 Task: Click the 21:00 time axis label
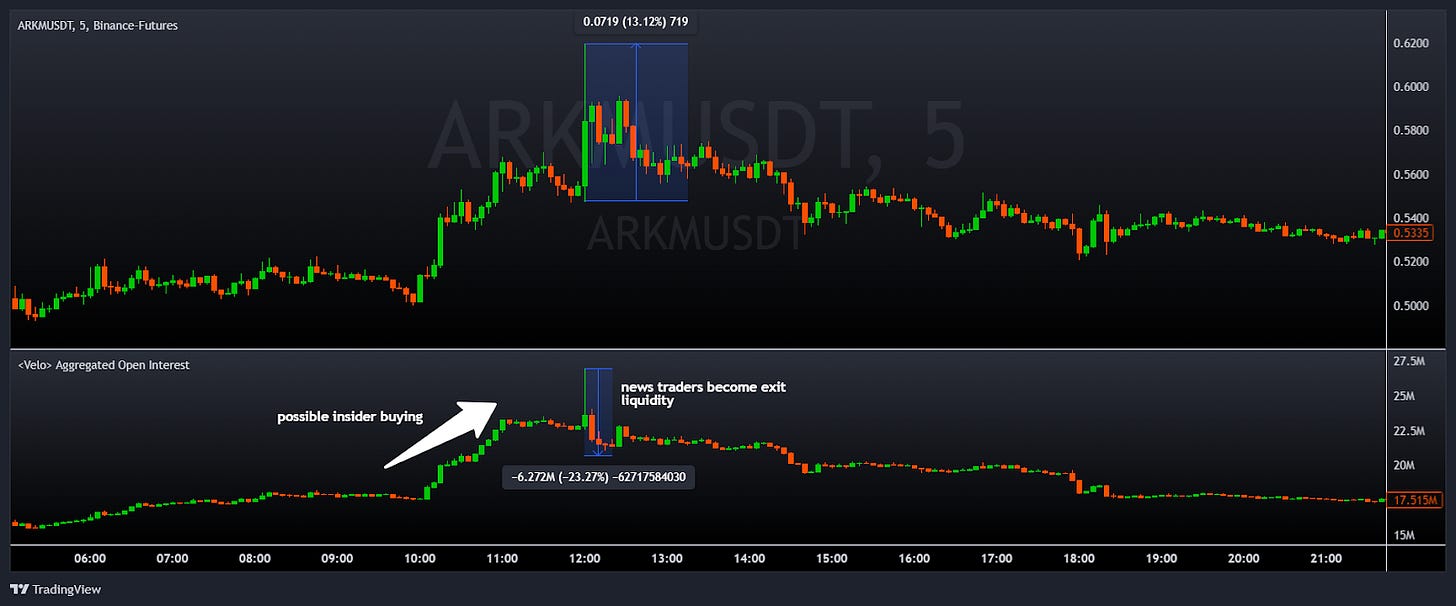click(1326, 559)
